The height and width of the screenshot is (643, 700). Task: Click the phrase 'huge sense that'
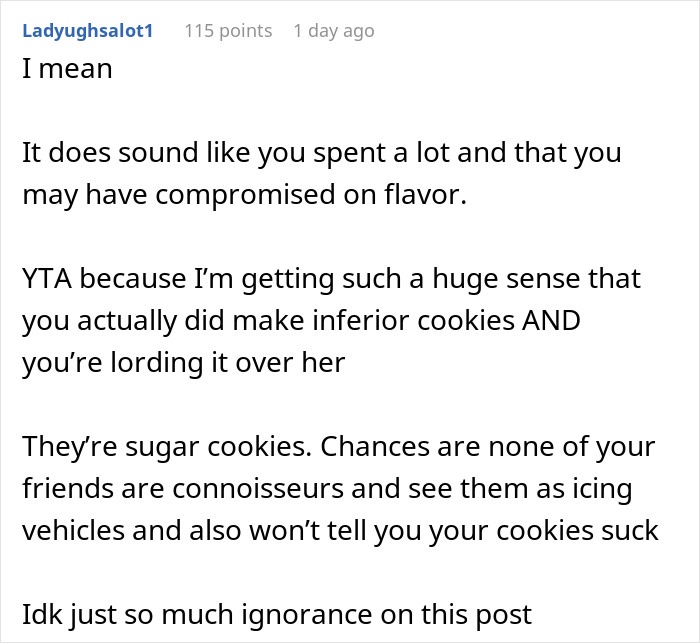pos(537,279)
